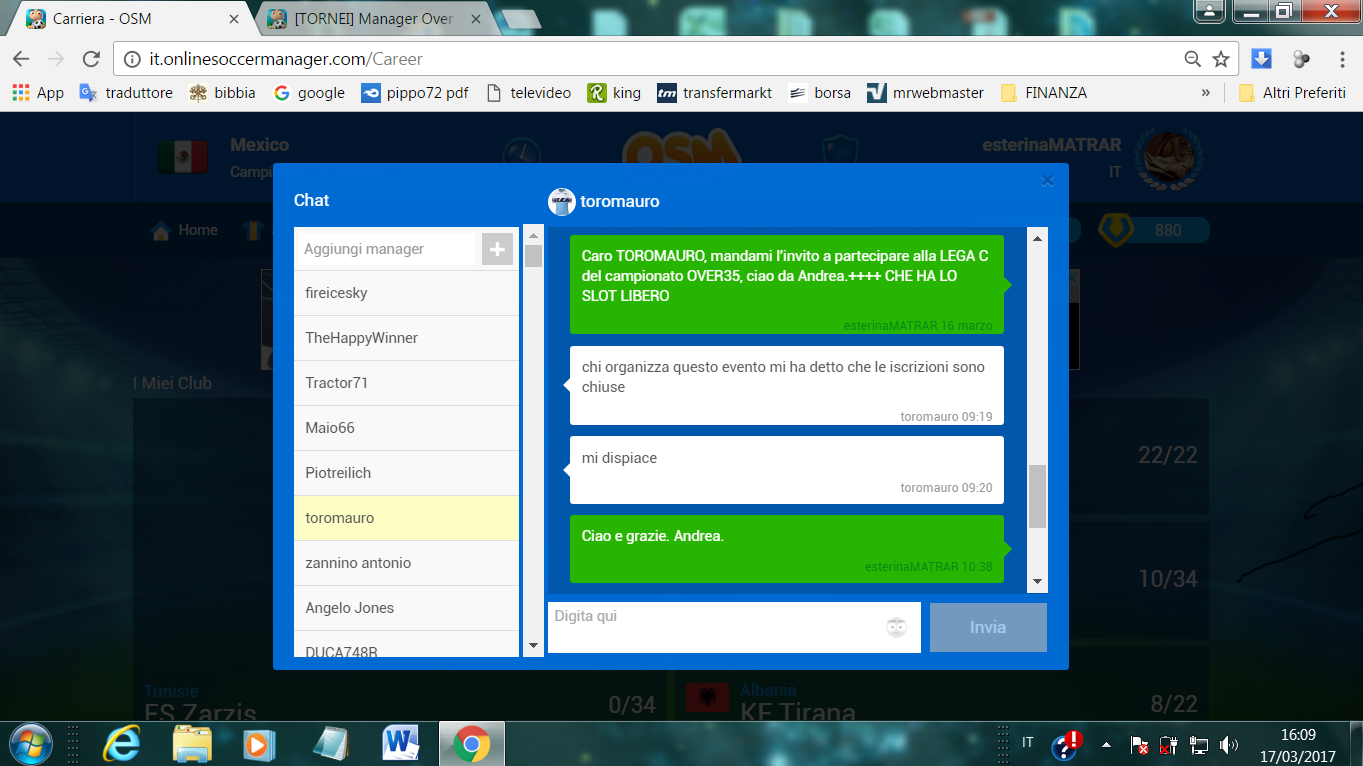Open the blue download extension icon
The height and width of the screenshot is (766, 1363).
click(1261, 59)
